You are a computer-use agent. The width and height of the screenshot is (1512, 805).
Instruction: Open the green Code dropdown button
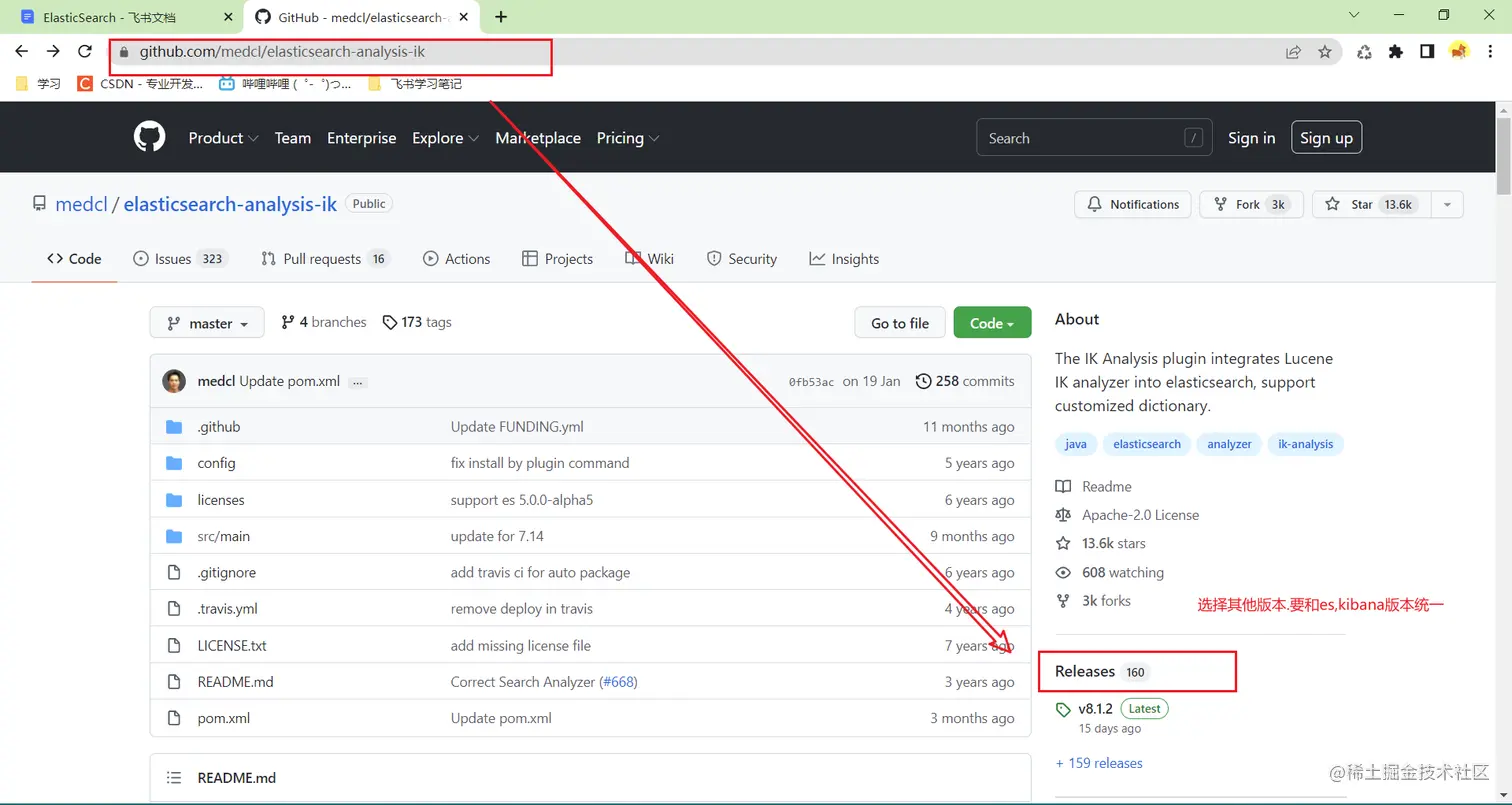click(x=992, y=323)
